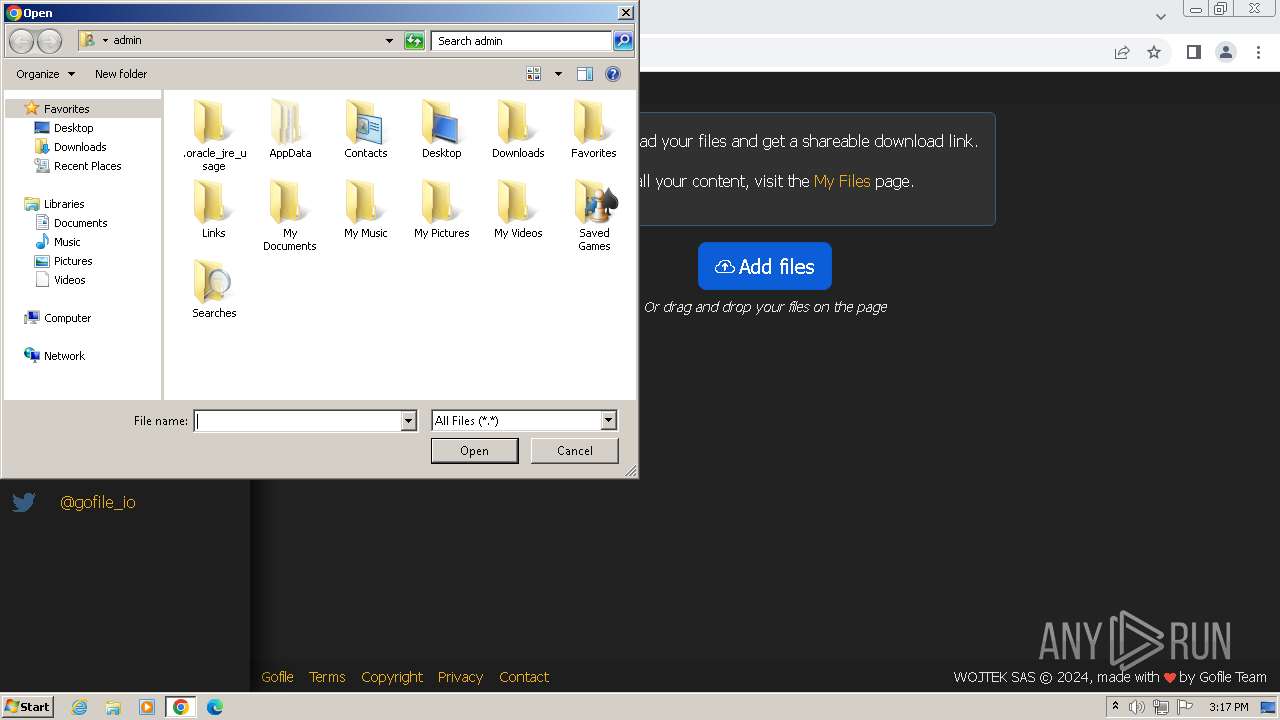This screenshot has width=1280, height=720.
Task: Click into the File name input field
Action: (297, 421)
